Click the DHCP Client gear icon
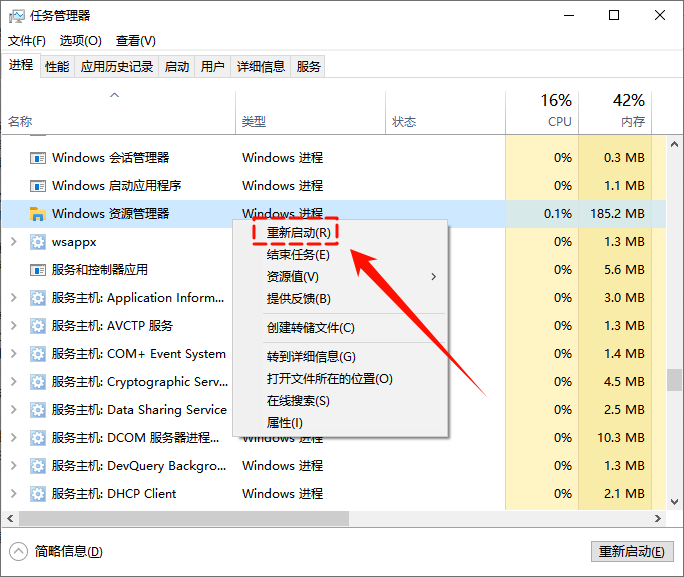This screenshot has height=577, width=684. 38,494
